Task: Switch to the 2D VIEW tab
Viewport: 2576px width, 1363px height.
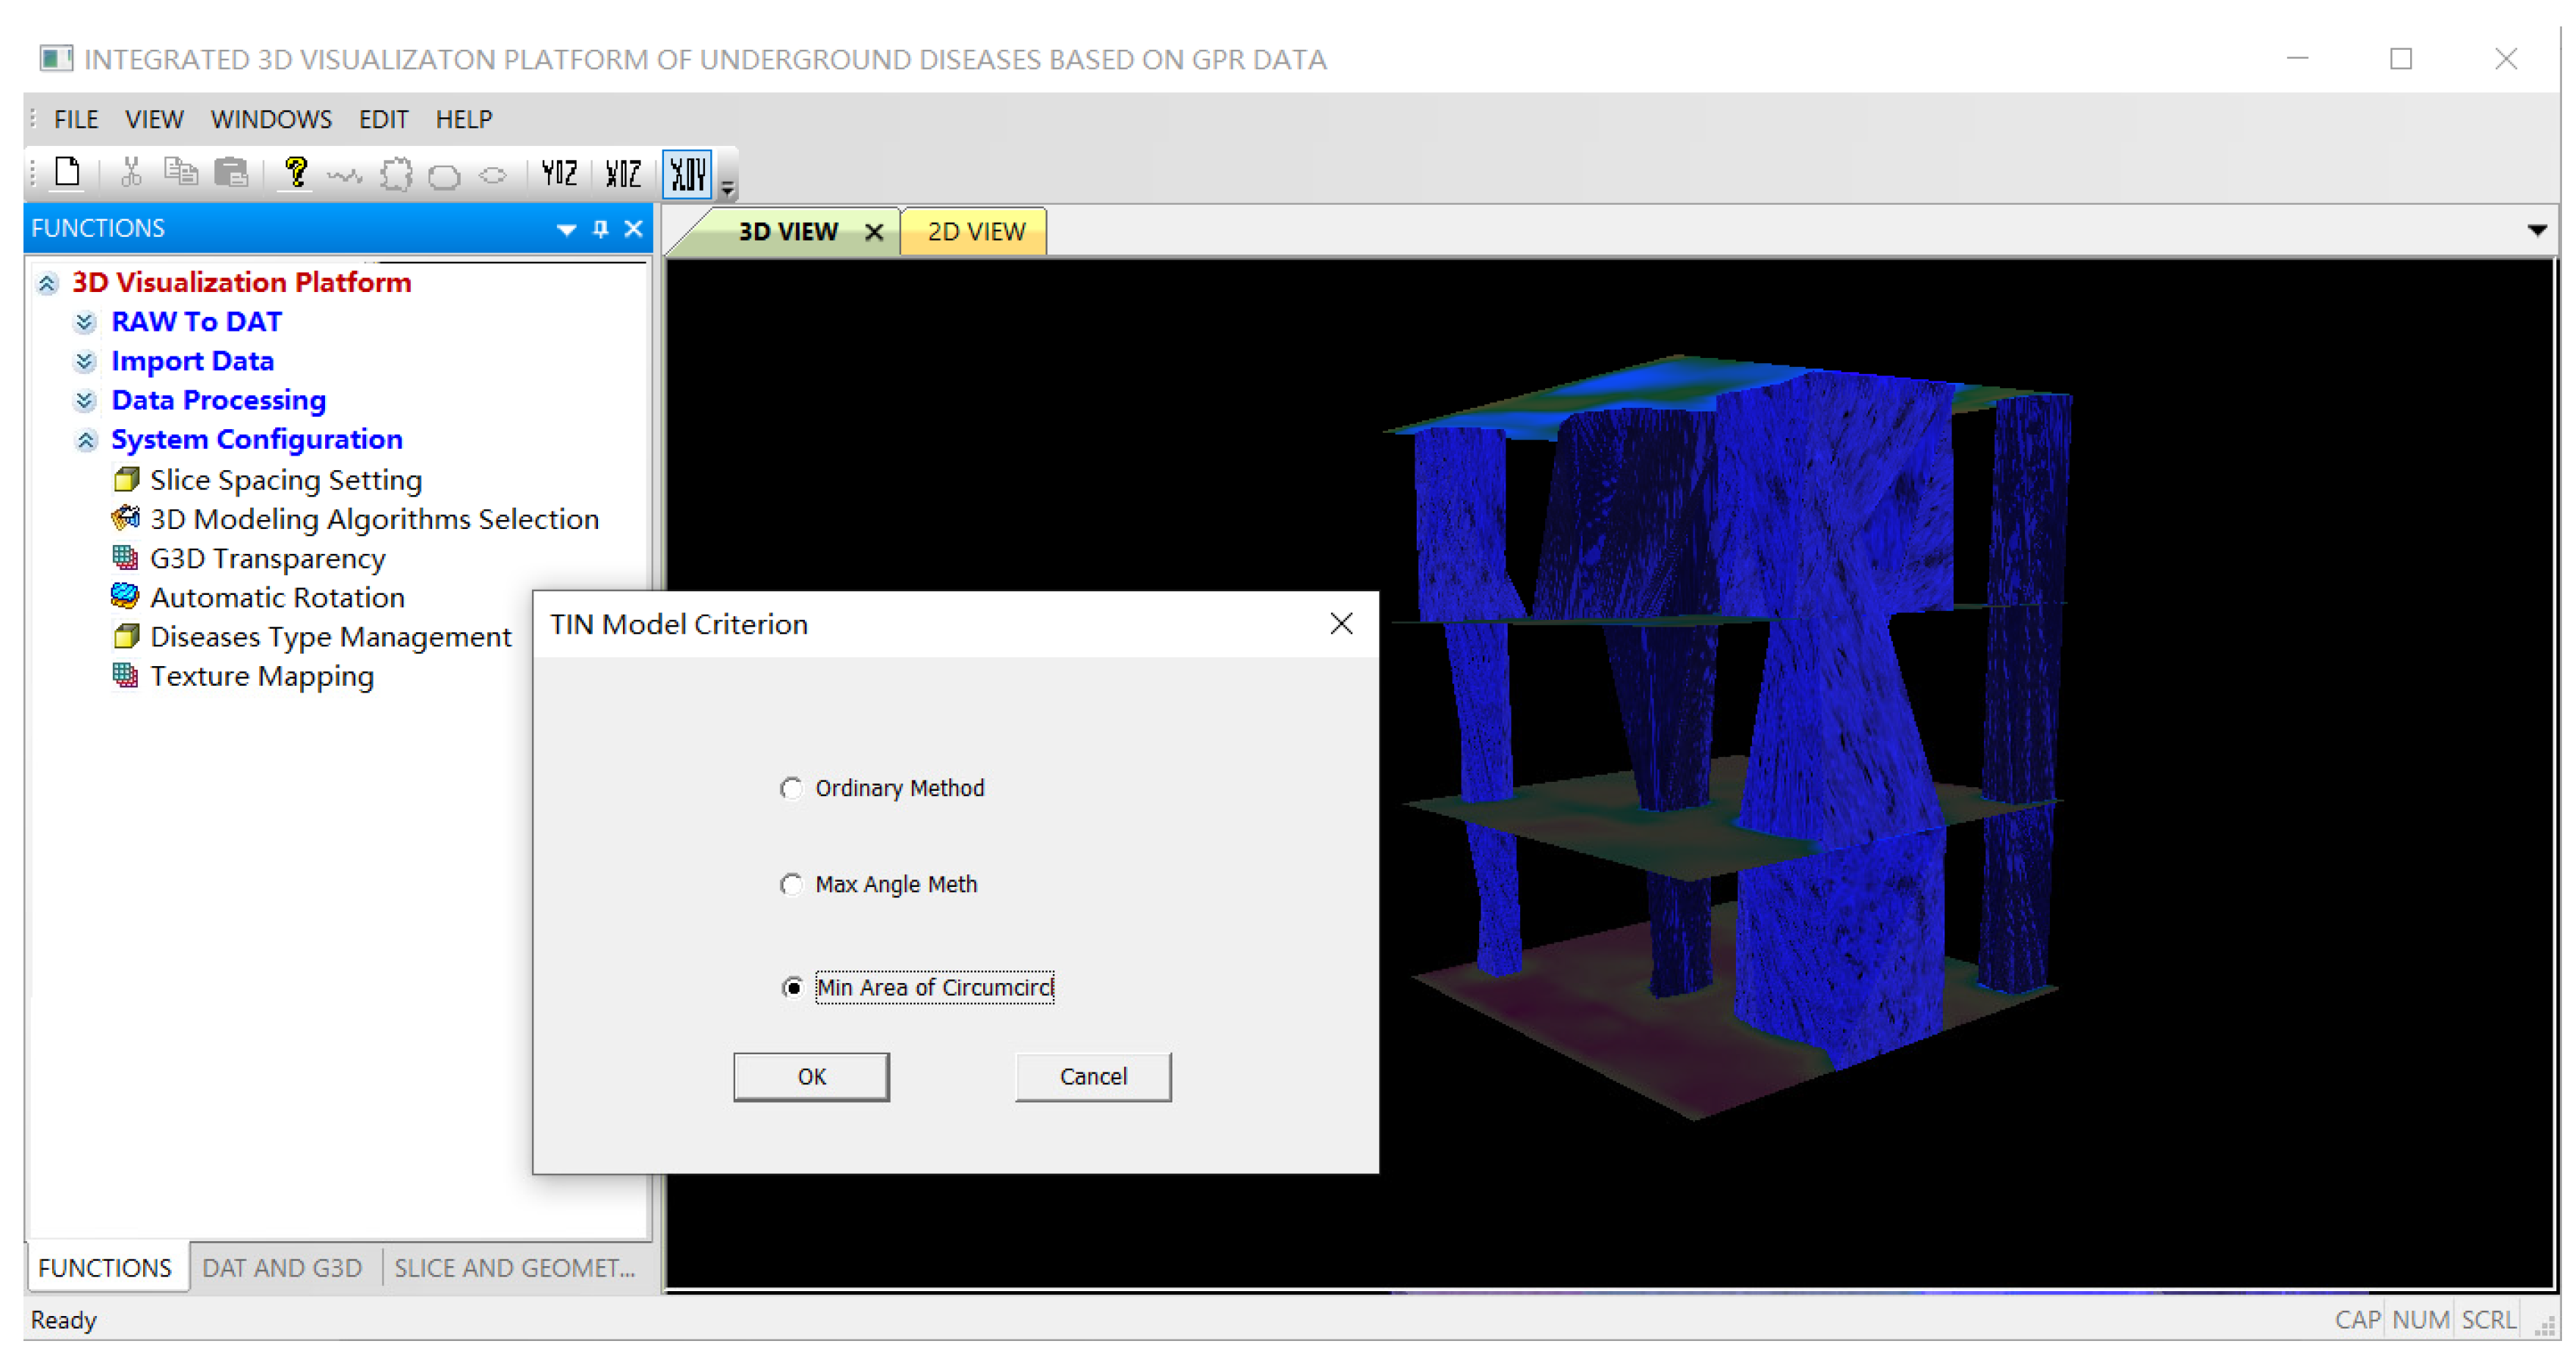Action: tap(975, 232)
